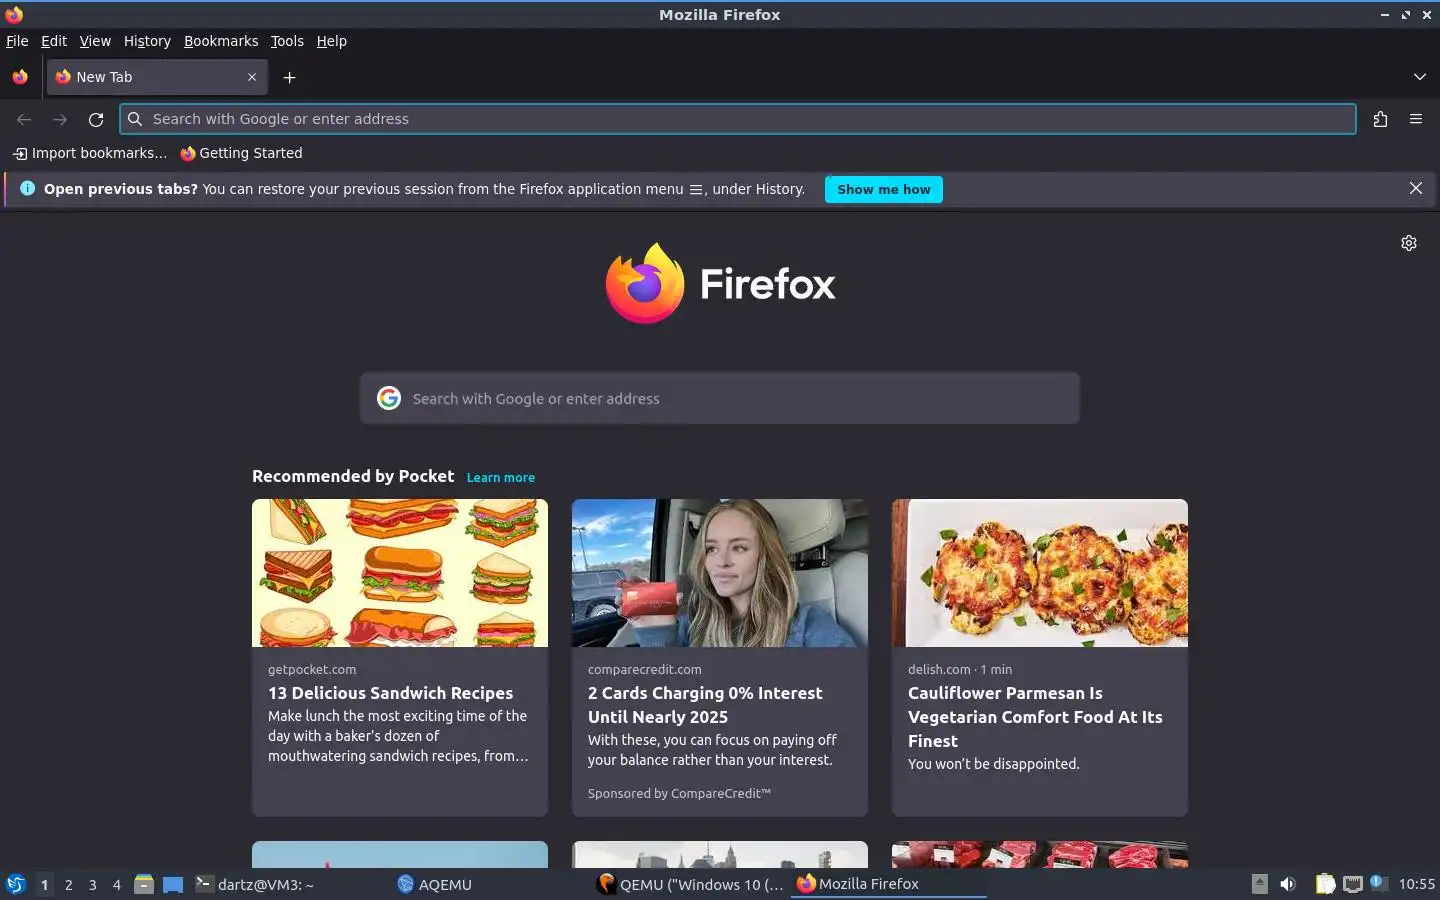
Task: Switch to workspace 2
Action: [68, 885]
